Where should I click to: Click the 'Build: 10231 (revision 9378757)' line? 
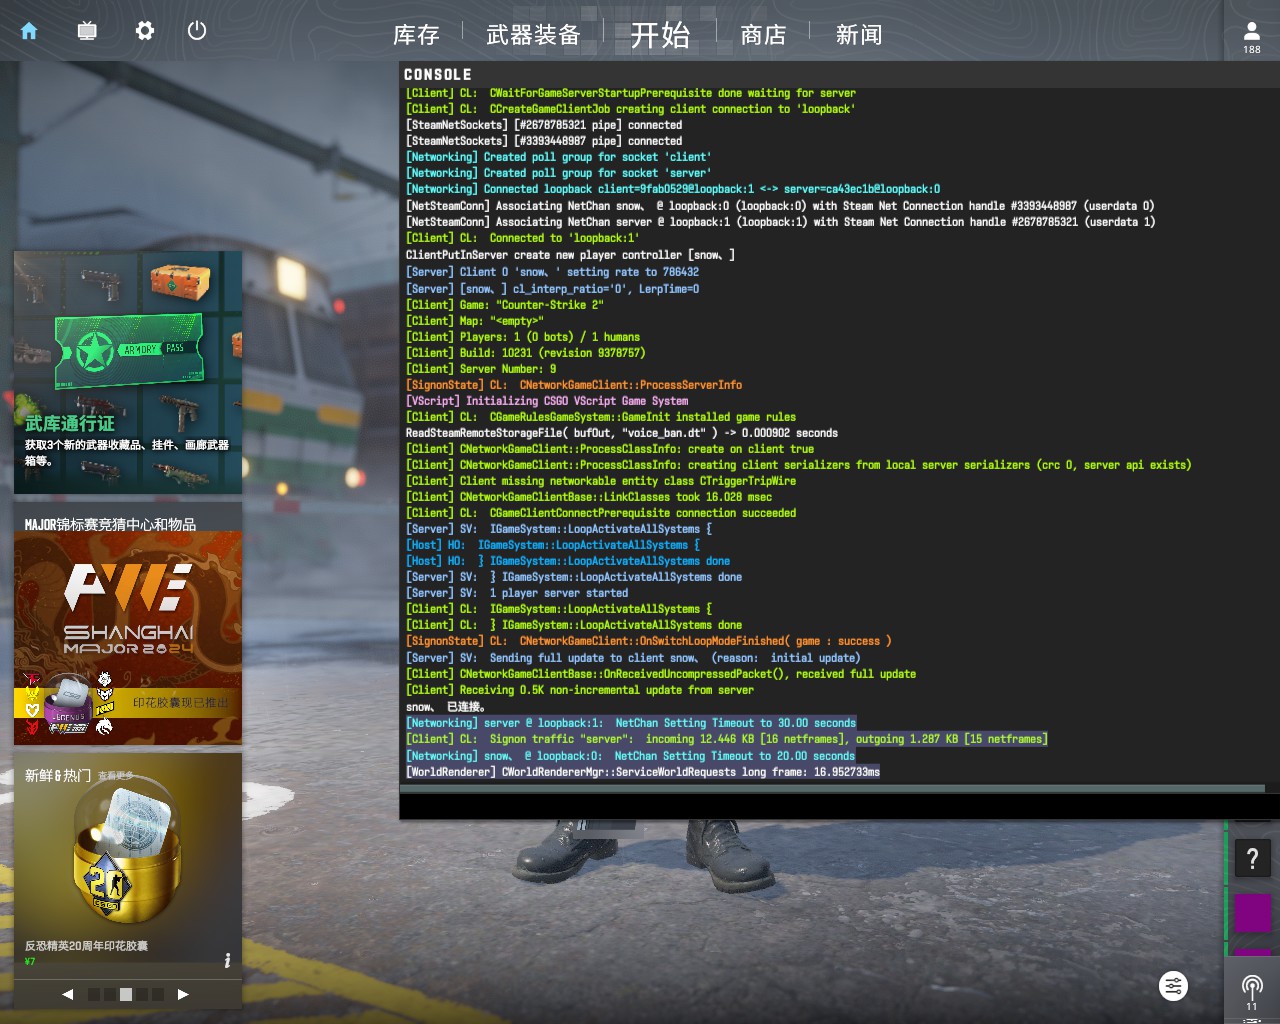pos(526,353)
